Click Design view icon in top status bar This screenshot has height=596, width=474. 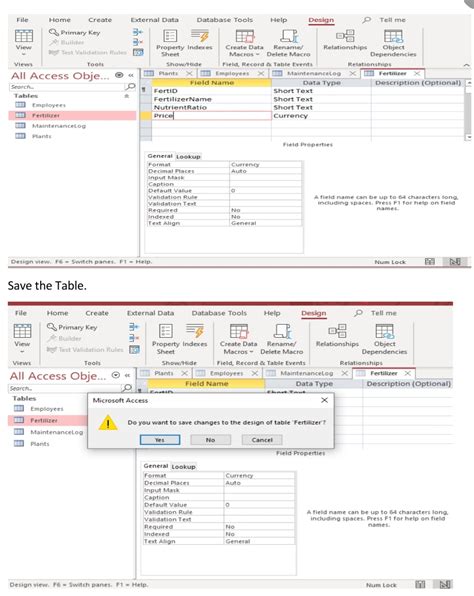455,262
